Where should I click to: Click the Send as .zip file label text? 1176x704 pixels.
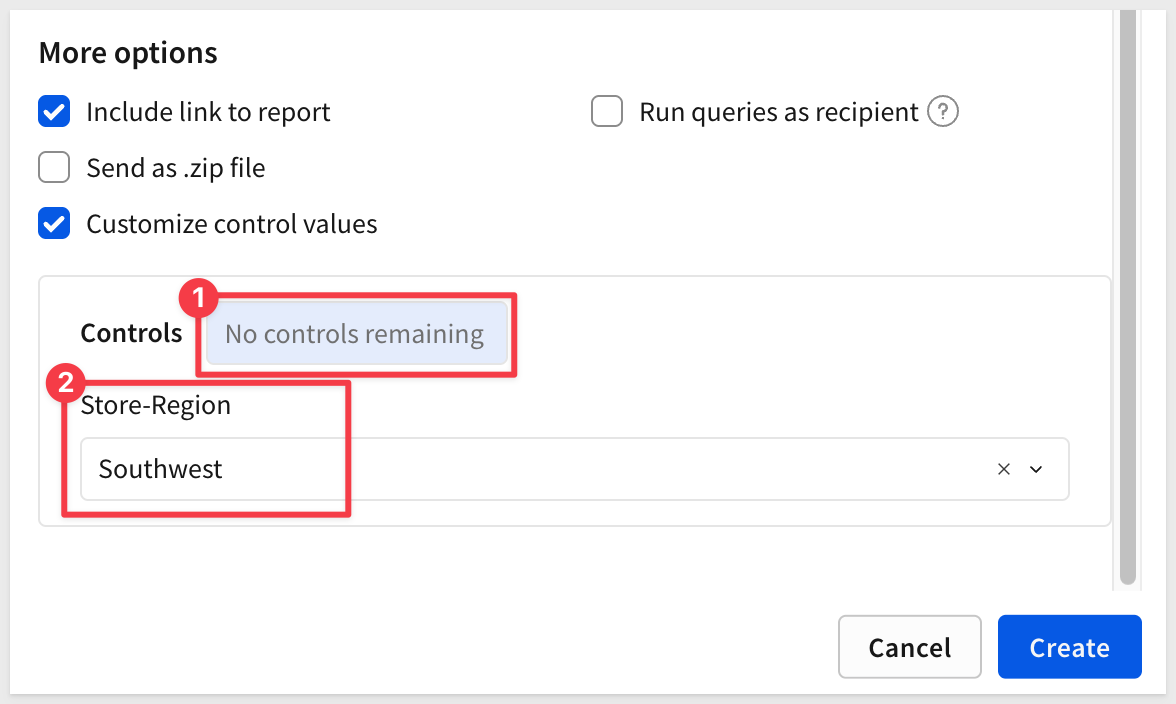176,168
